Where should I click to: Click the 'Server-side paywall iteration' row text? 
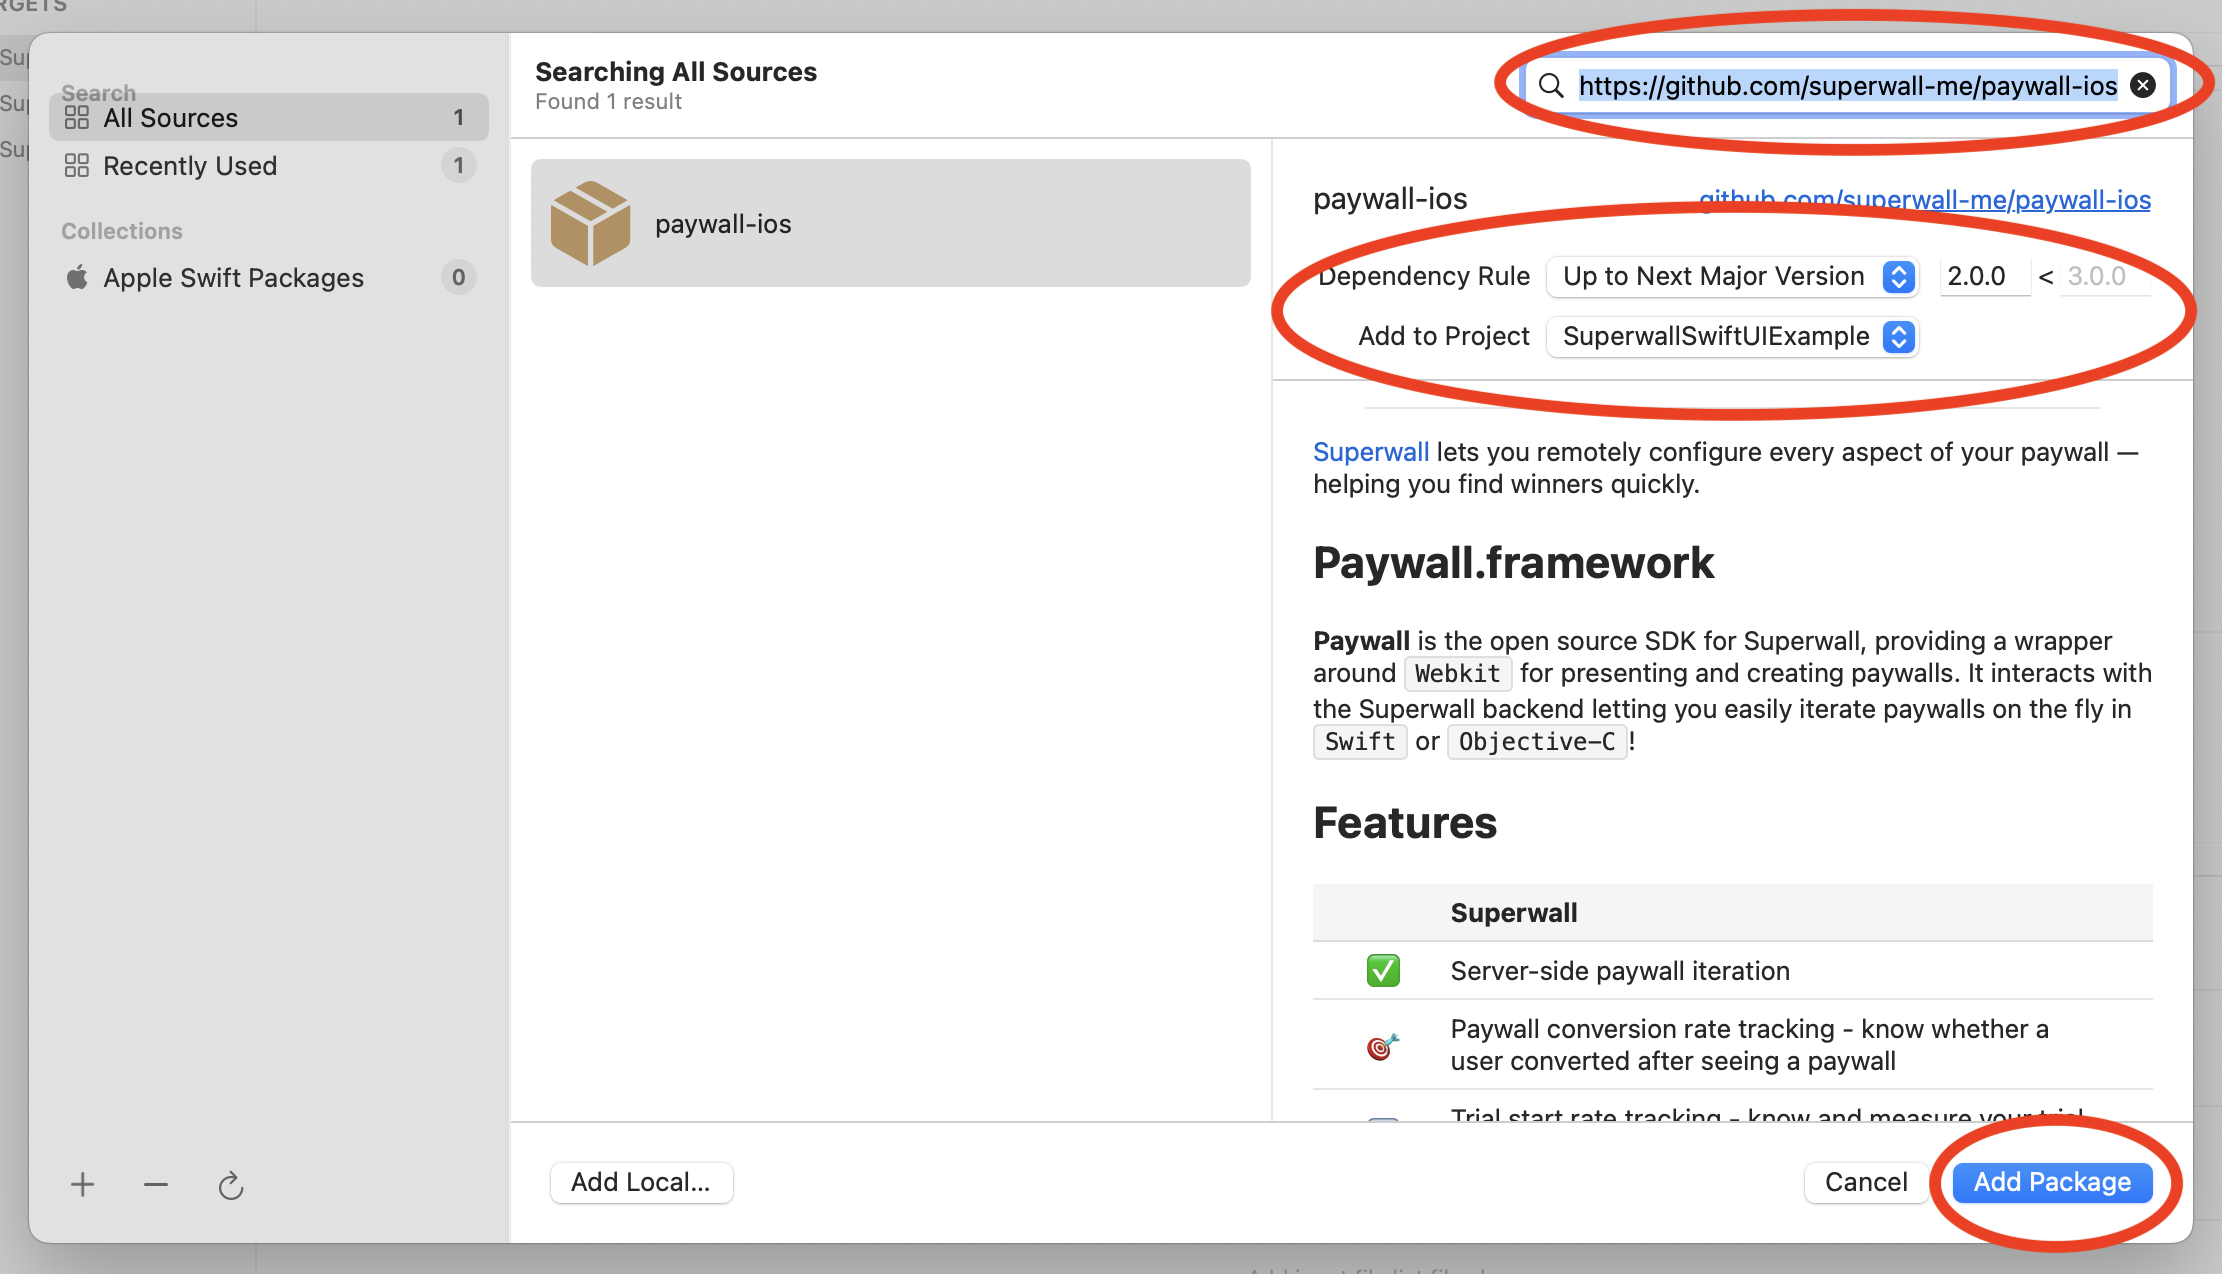(x=1620, y=970)
